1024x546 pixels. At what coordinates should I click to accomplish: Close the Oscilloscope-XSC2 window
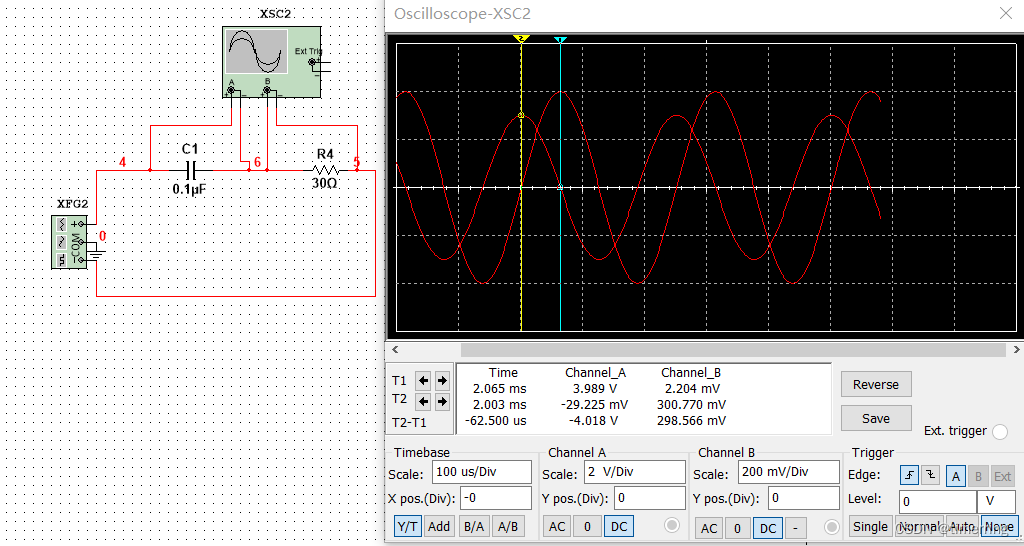point(1006,13)
